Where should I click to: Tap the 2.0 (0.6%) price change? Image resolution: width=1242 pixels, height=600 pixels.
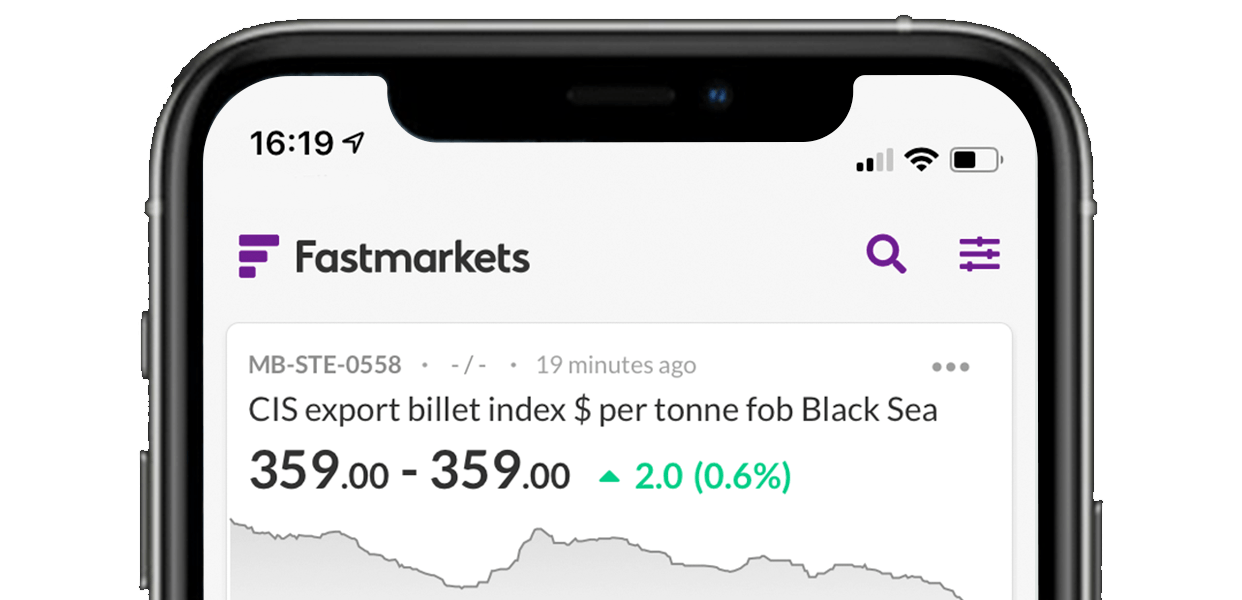(713, 477)
